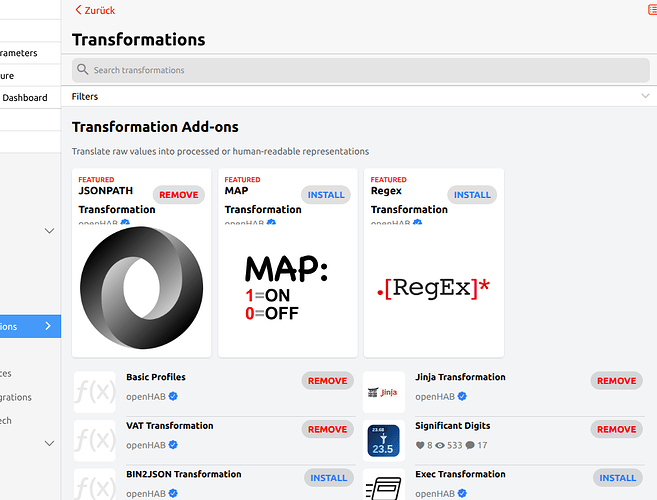657x500 pixels.
Task: Click the back chevron icon beside Zurück
Action: click(x=78, y=10)
